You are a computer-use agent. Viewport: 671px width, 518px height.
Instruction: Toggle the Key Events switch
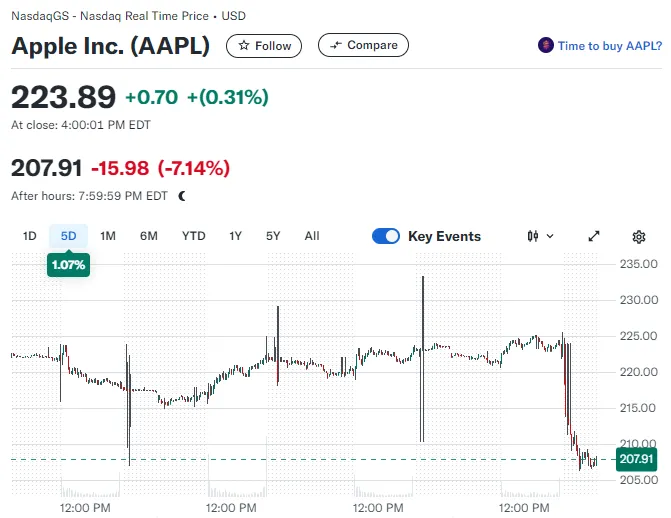tap(386, 237)
